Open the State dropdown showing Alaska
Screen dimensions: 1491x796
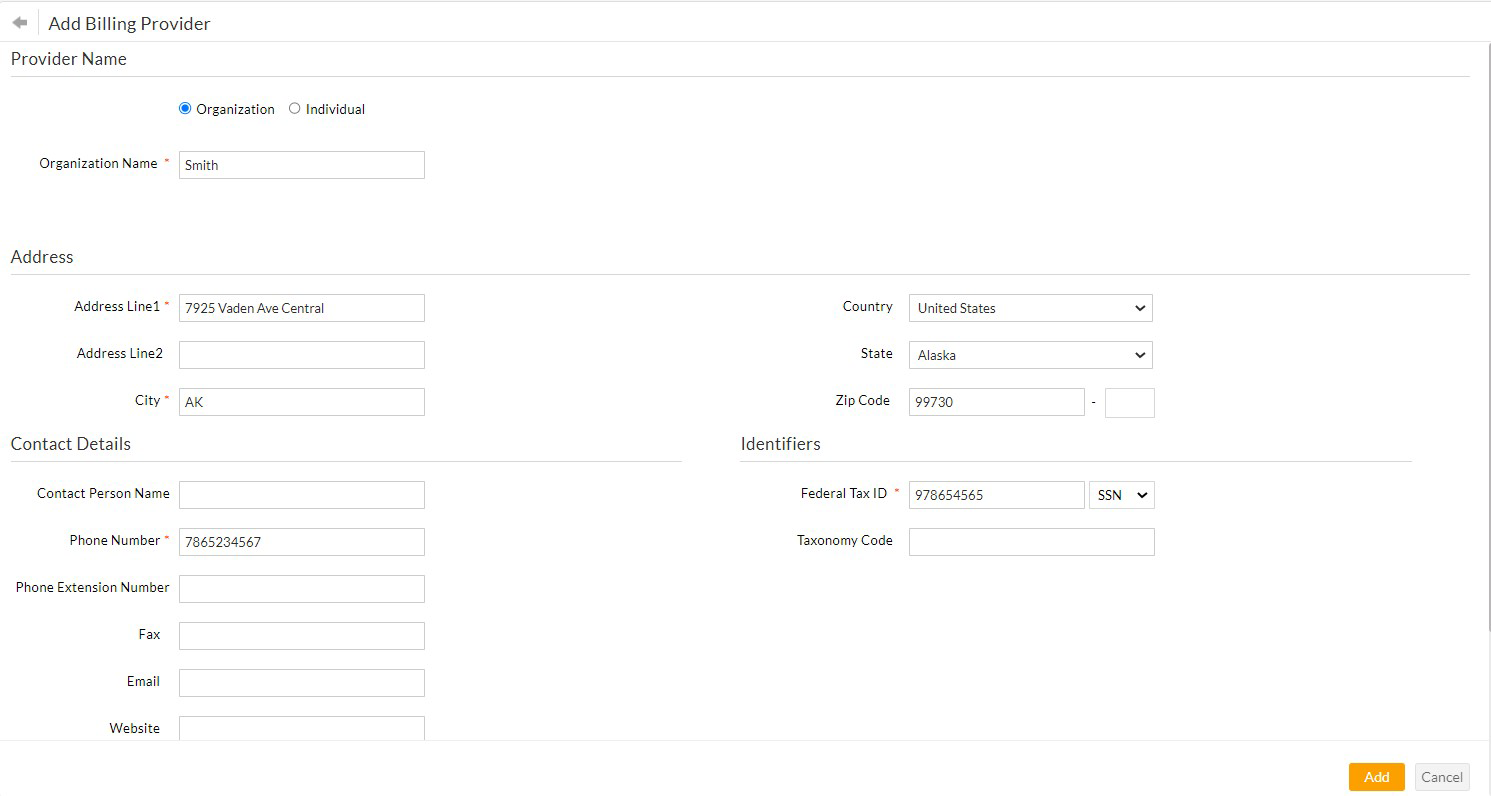tap(1030, 354)
